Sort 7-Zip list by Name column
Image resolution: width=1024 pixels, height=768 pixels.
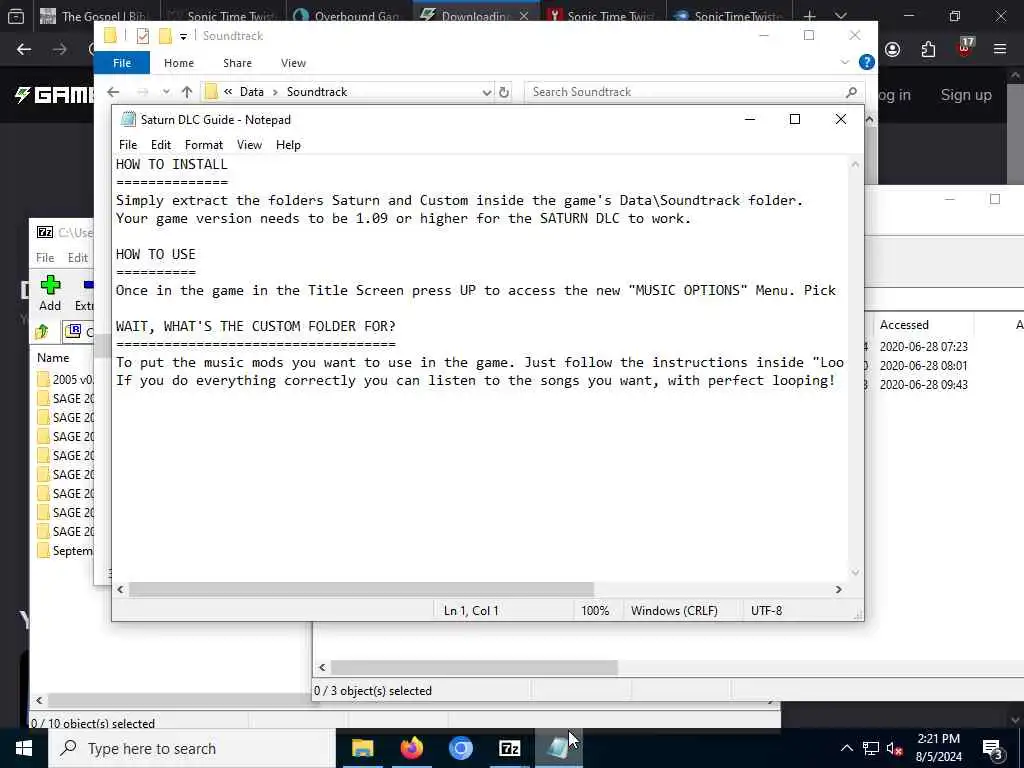53,358
